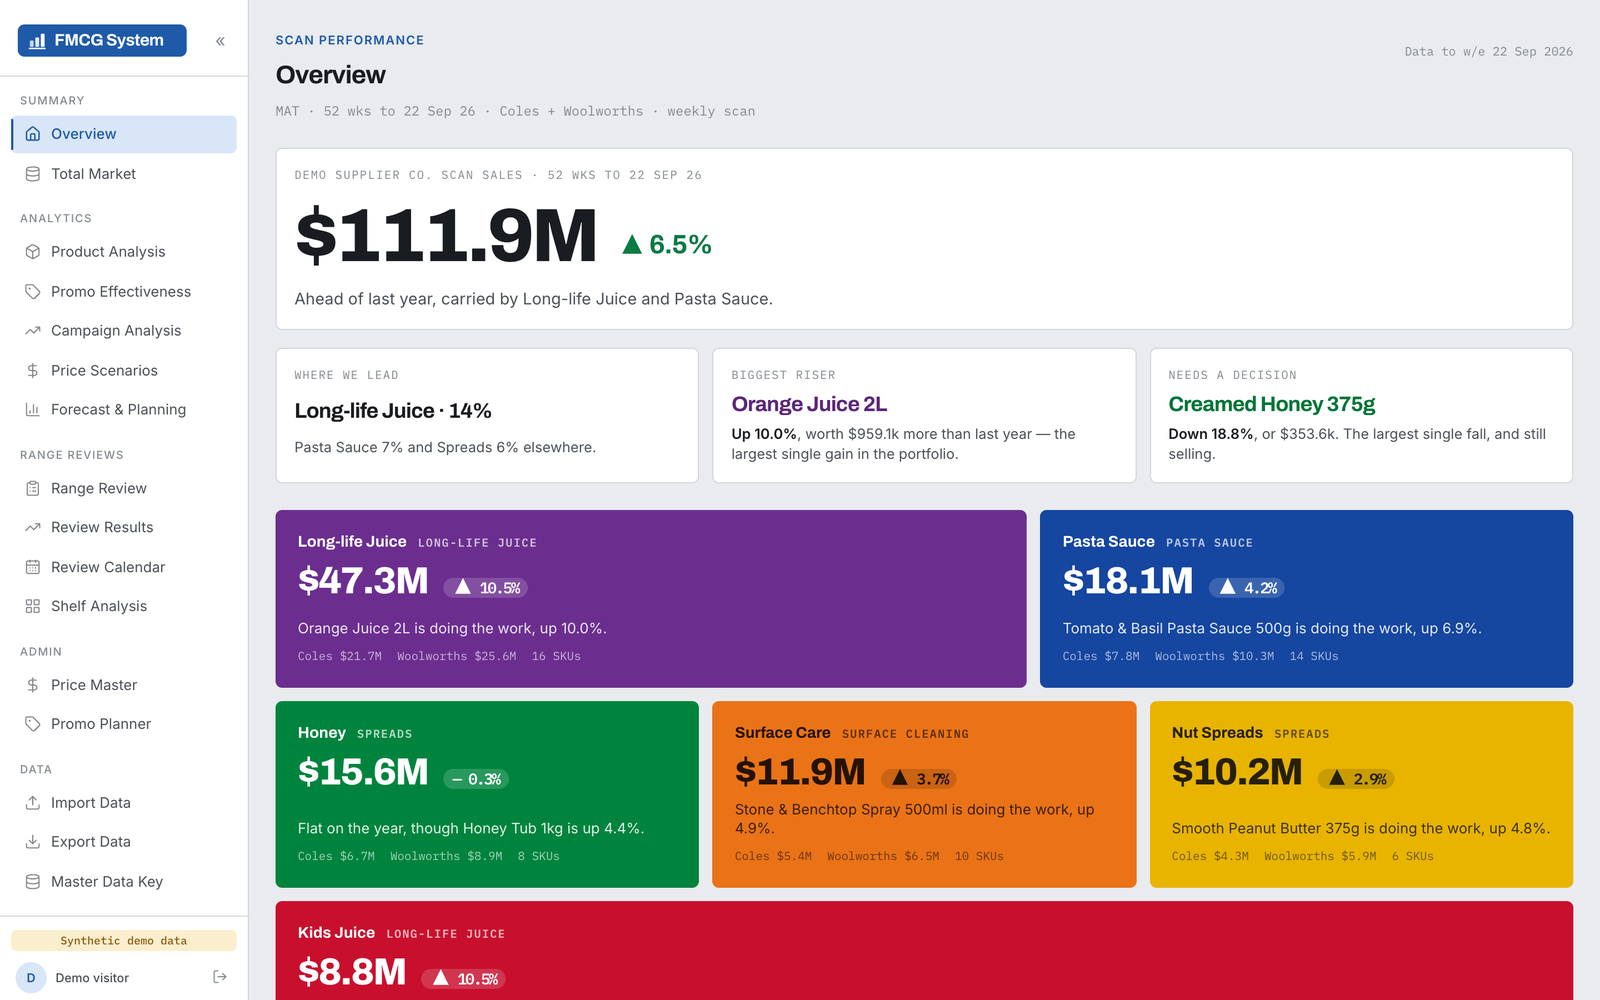This screenshot has width=1600, height=1000.
Task: Click the 6.5% growth indicator
Action: (x=667, y=244)
